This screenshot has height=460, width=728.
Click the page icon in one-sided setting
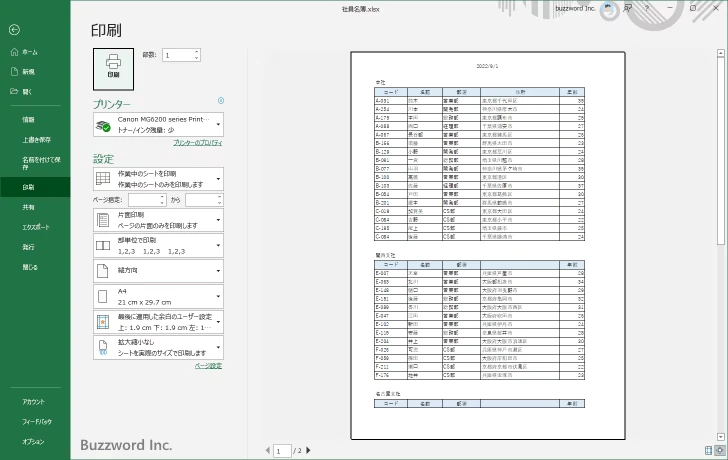103,220
